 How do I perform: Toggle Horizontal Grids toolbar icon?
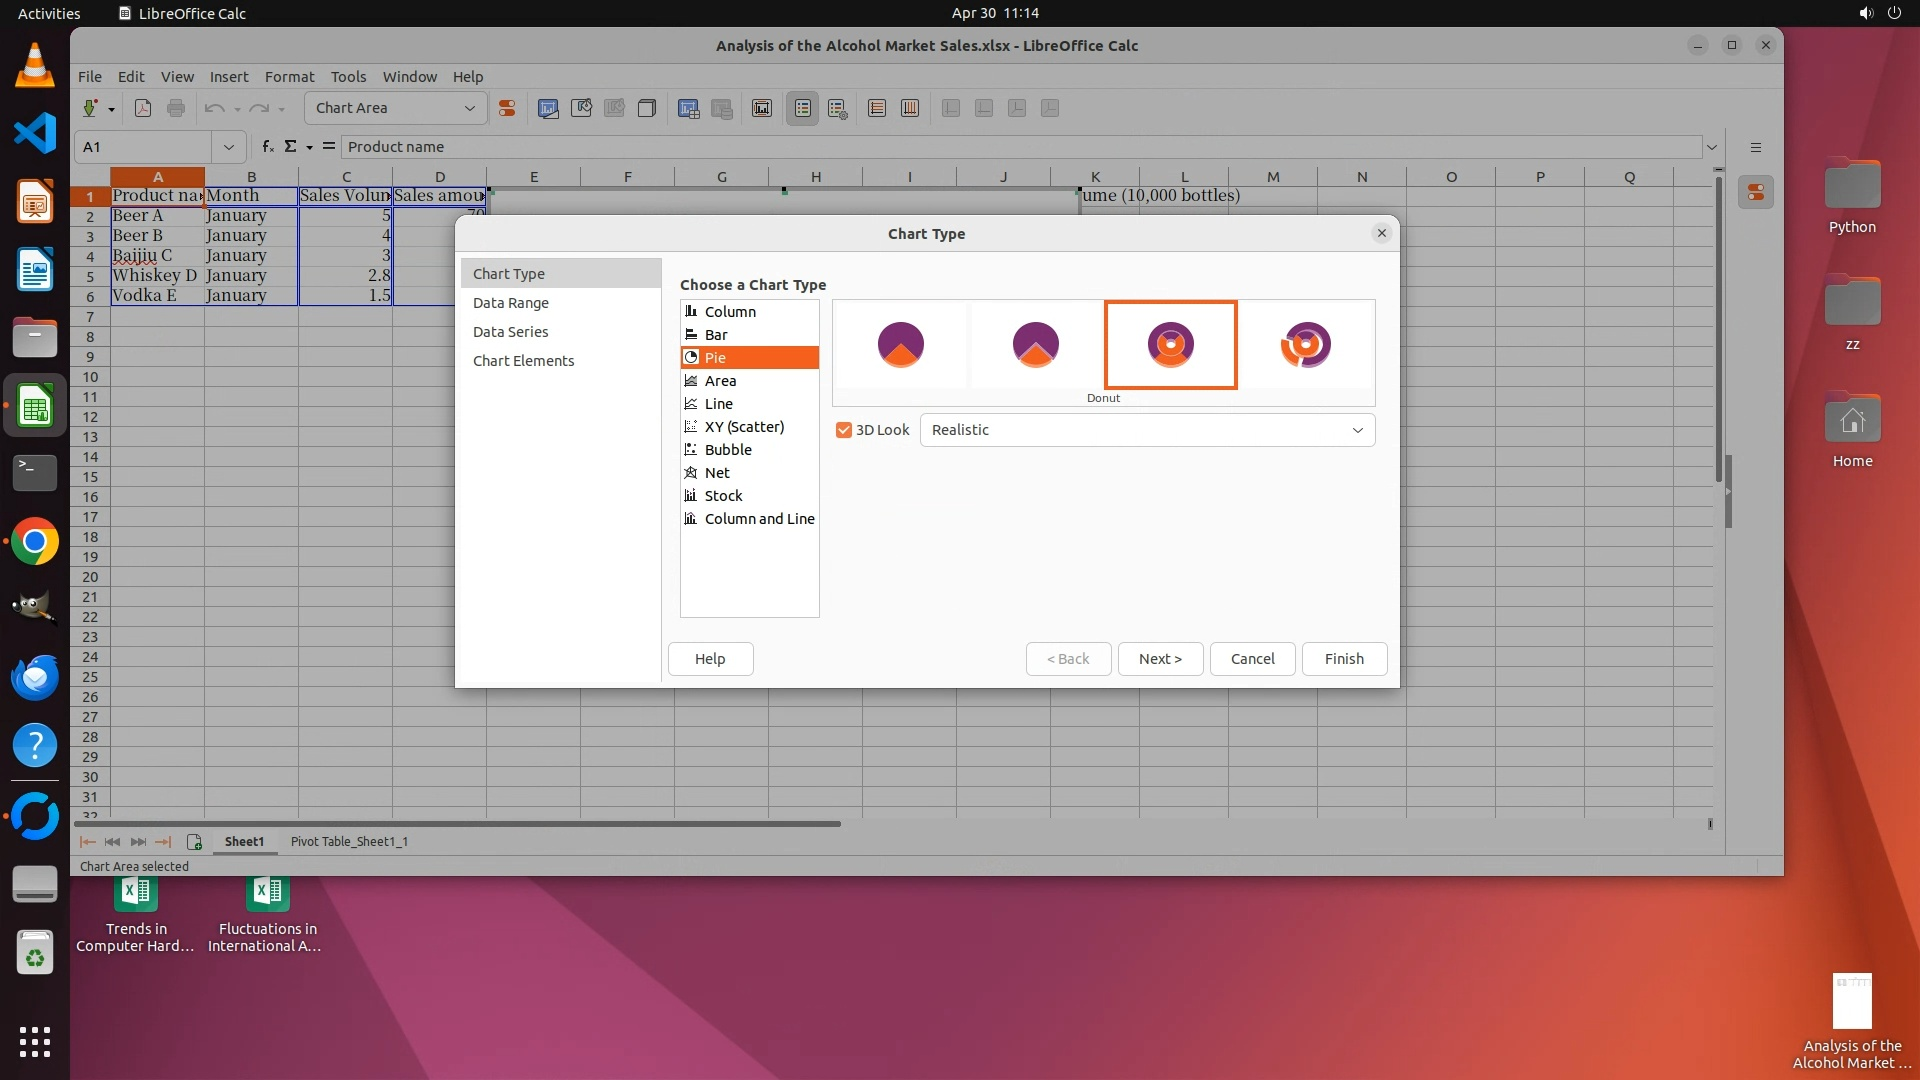(x=877, y=108)
